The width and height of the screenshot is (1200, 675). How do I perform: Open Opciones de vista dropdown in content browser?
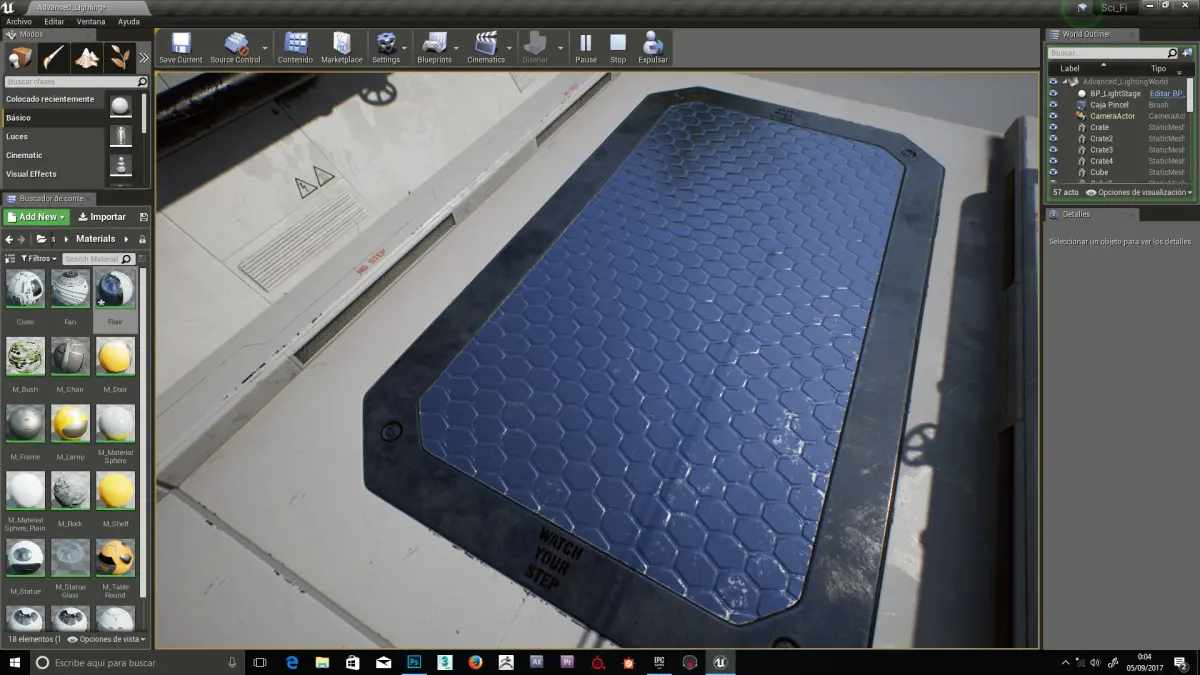pos(108,639)
